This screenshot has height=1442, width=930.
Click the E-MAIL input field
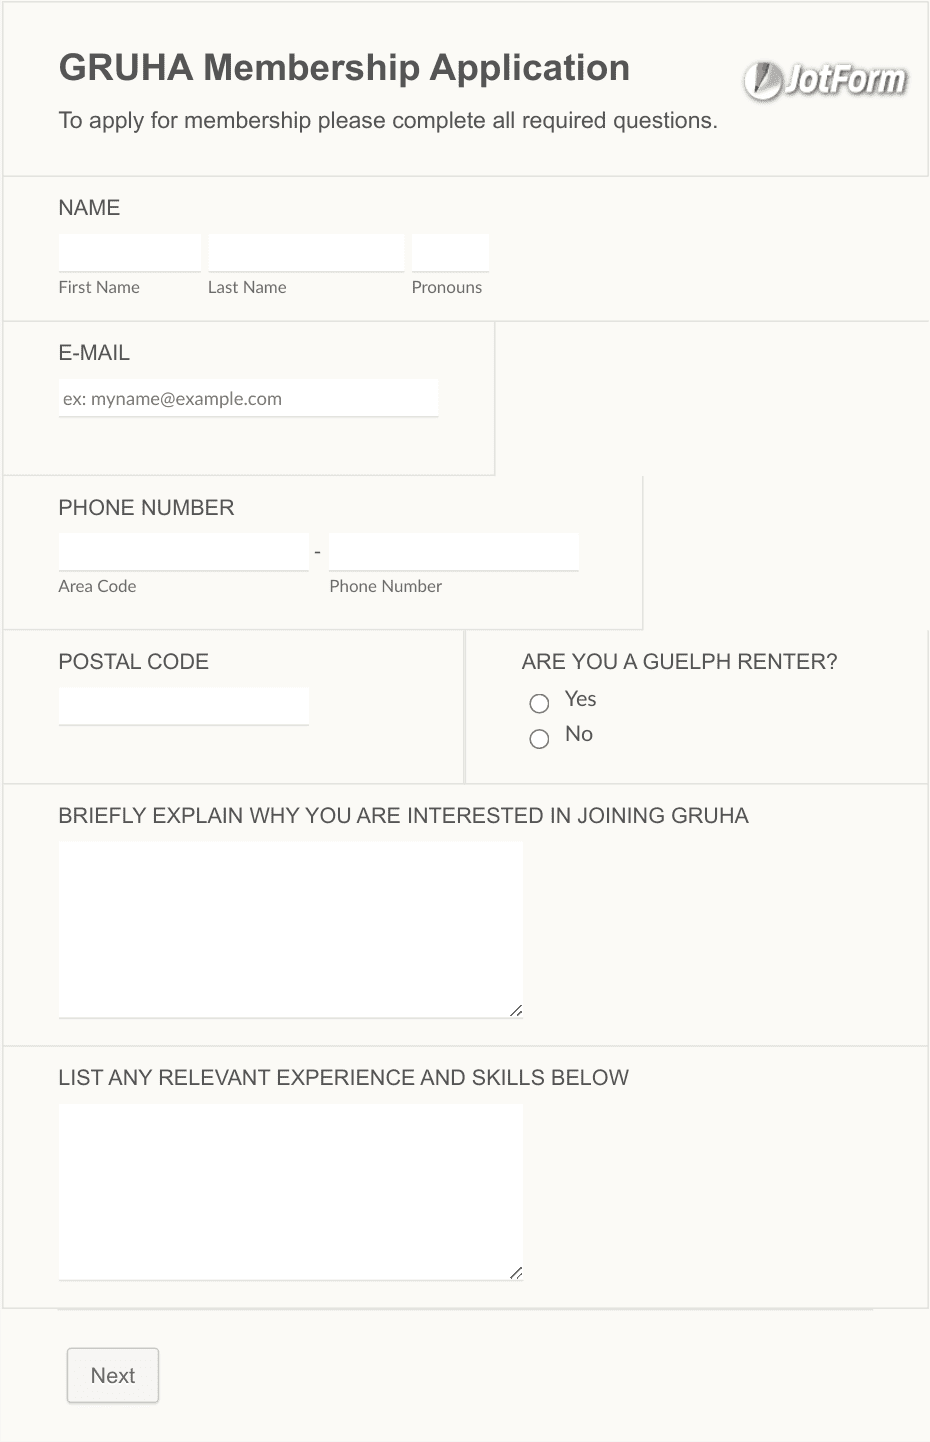[248, 398]
